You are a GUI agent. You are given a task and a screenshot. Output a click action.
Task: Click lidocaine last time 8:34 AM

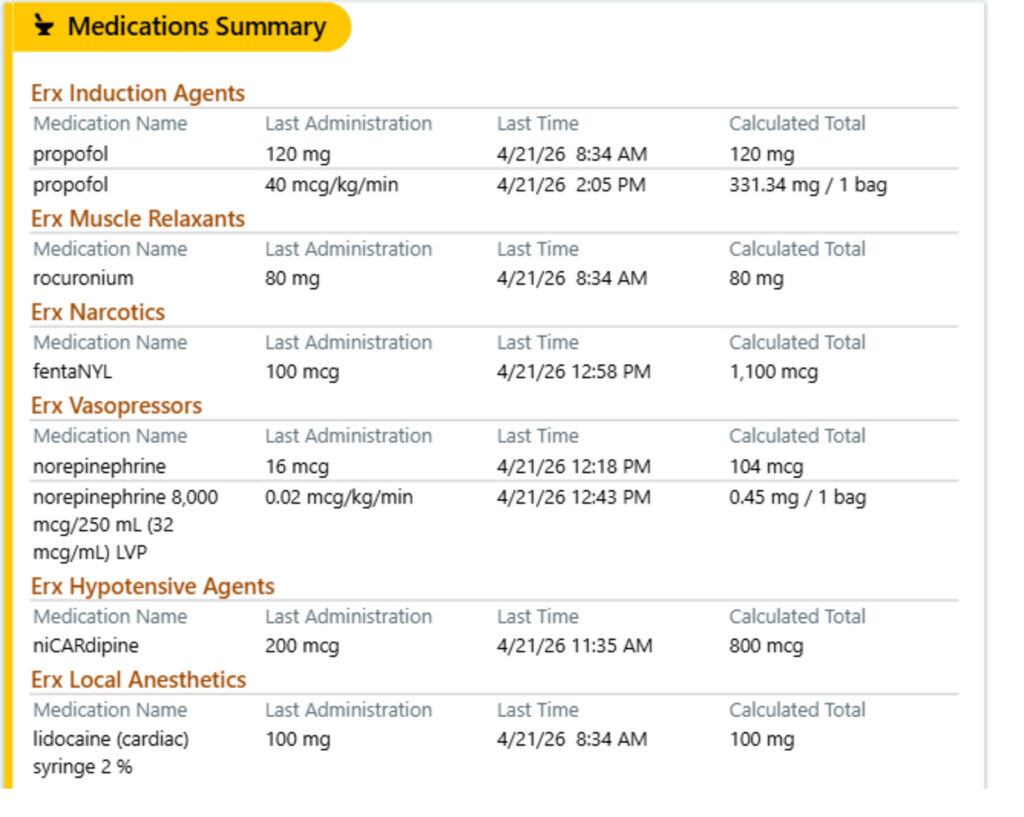(571, 739)
